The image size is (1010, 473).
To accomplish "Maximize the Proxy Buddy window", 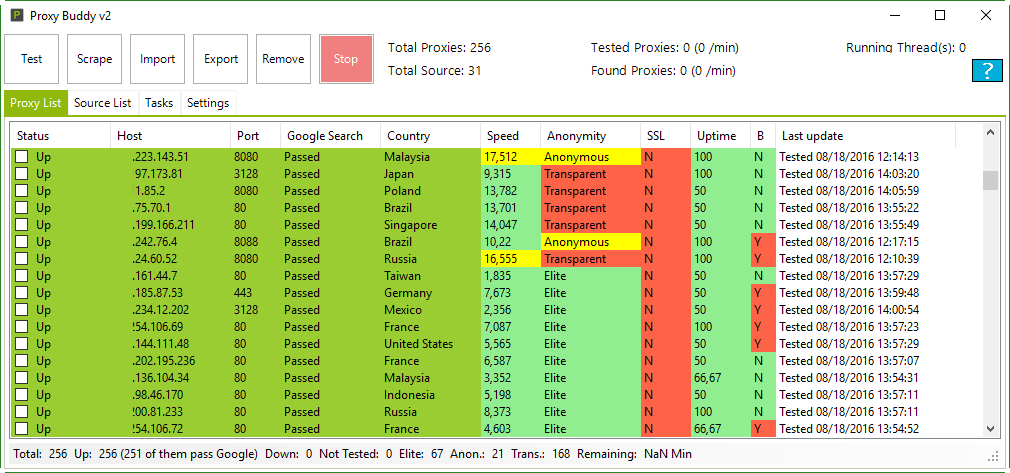I will (940, 15).
